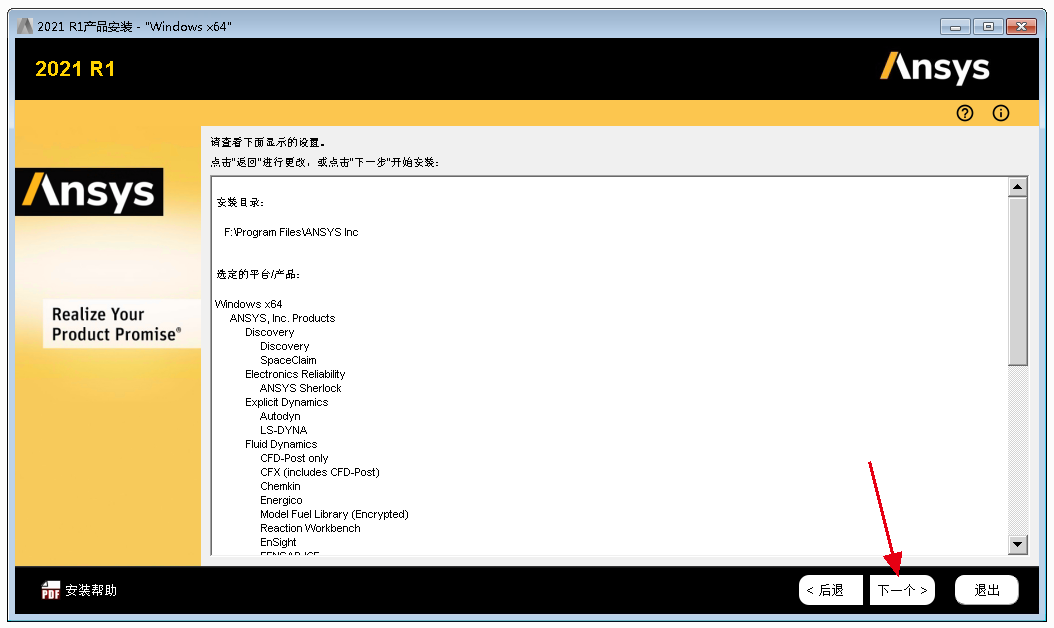Image resolution: width=1054 pixels, height=628 pixels.
Task: Click the Realize Your Product Promise badge
Action: [121, 323]
